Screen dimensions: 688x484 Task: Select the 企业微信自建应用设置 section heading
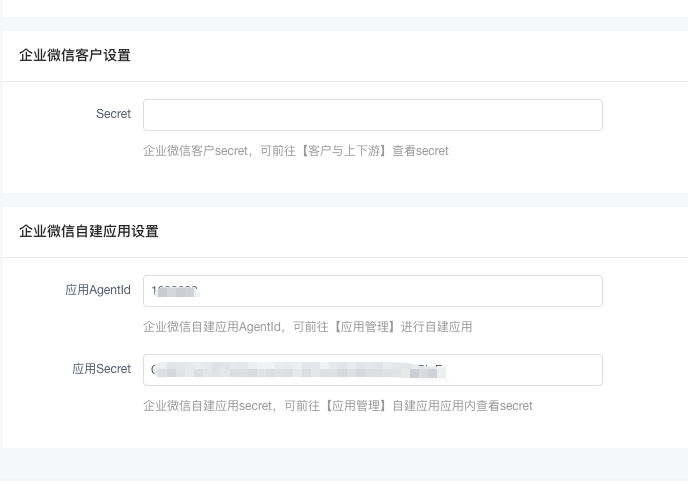coord(89,231)
